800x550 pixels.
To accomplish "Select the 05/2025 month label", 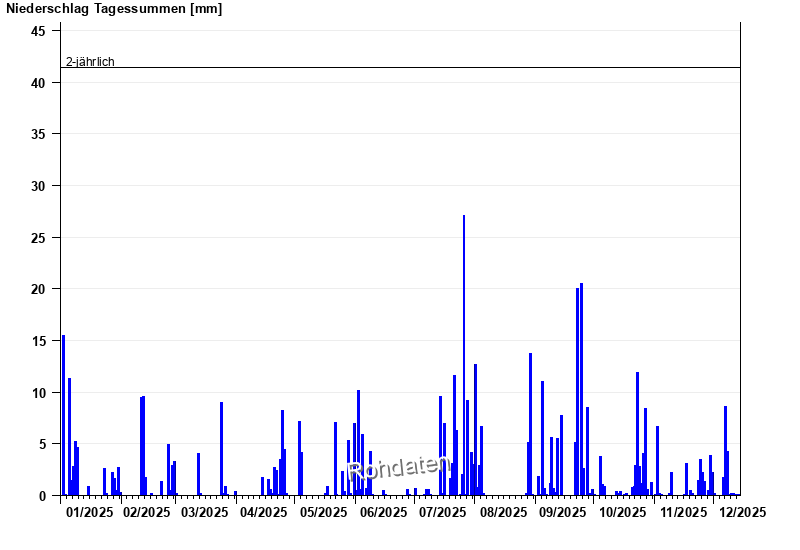I will pos(324,513).
